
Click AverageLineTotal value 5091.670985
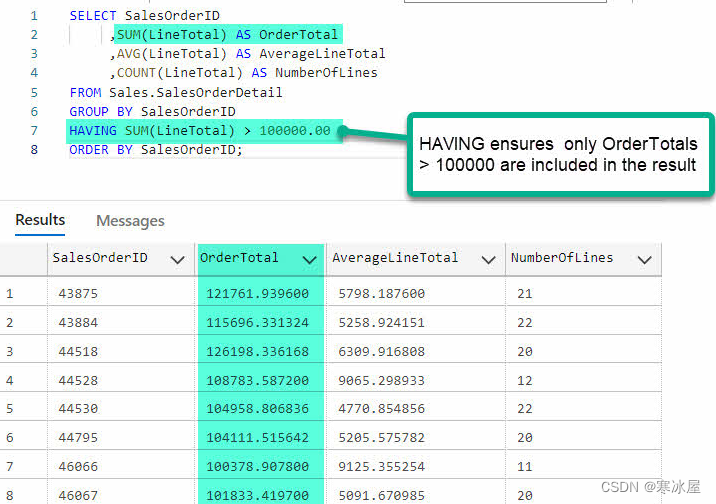(x=382, y=495)
